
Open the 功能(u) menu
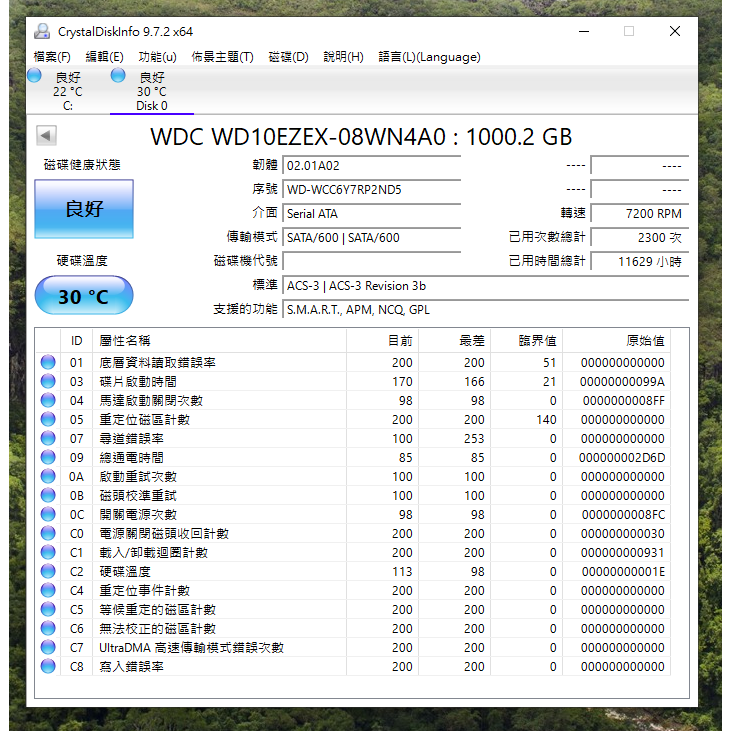[157, 57]
